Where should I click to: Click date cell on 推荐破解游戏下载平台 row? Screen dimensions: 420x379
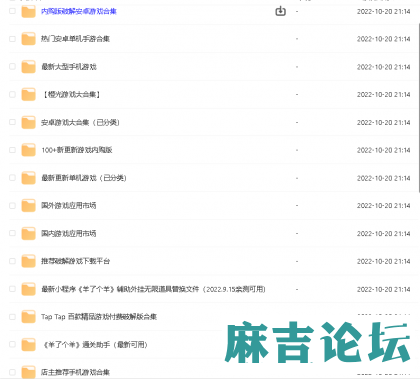(x=383, y=261)
